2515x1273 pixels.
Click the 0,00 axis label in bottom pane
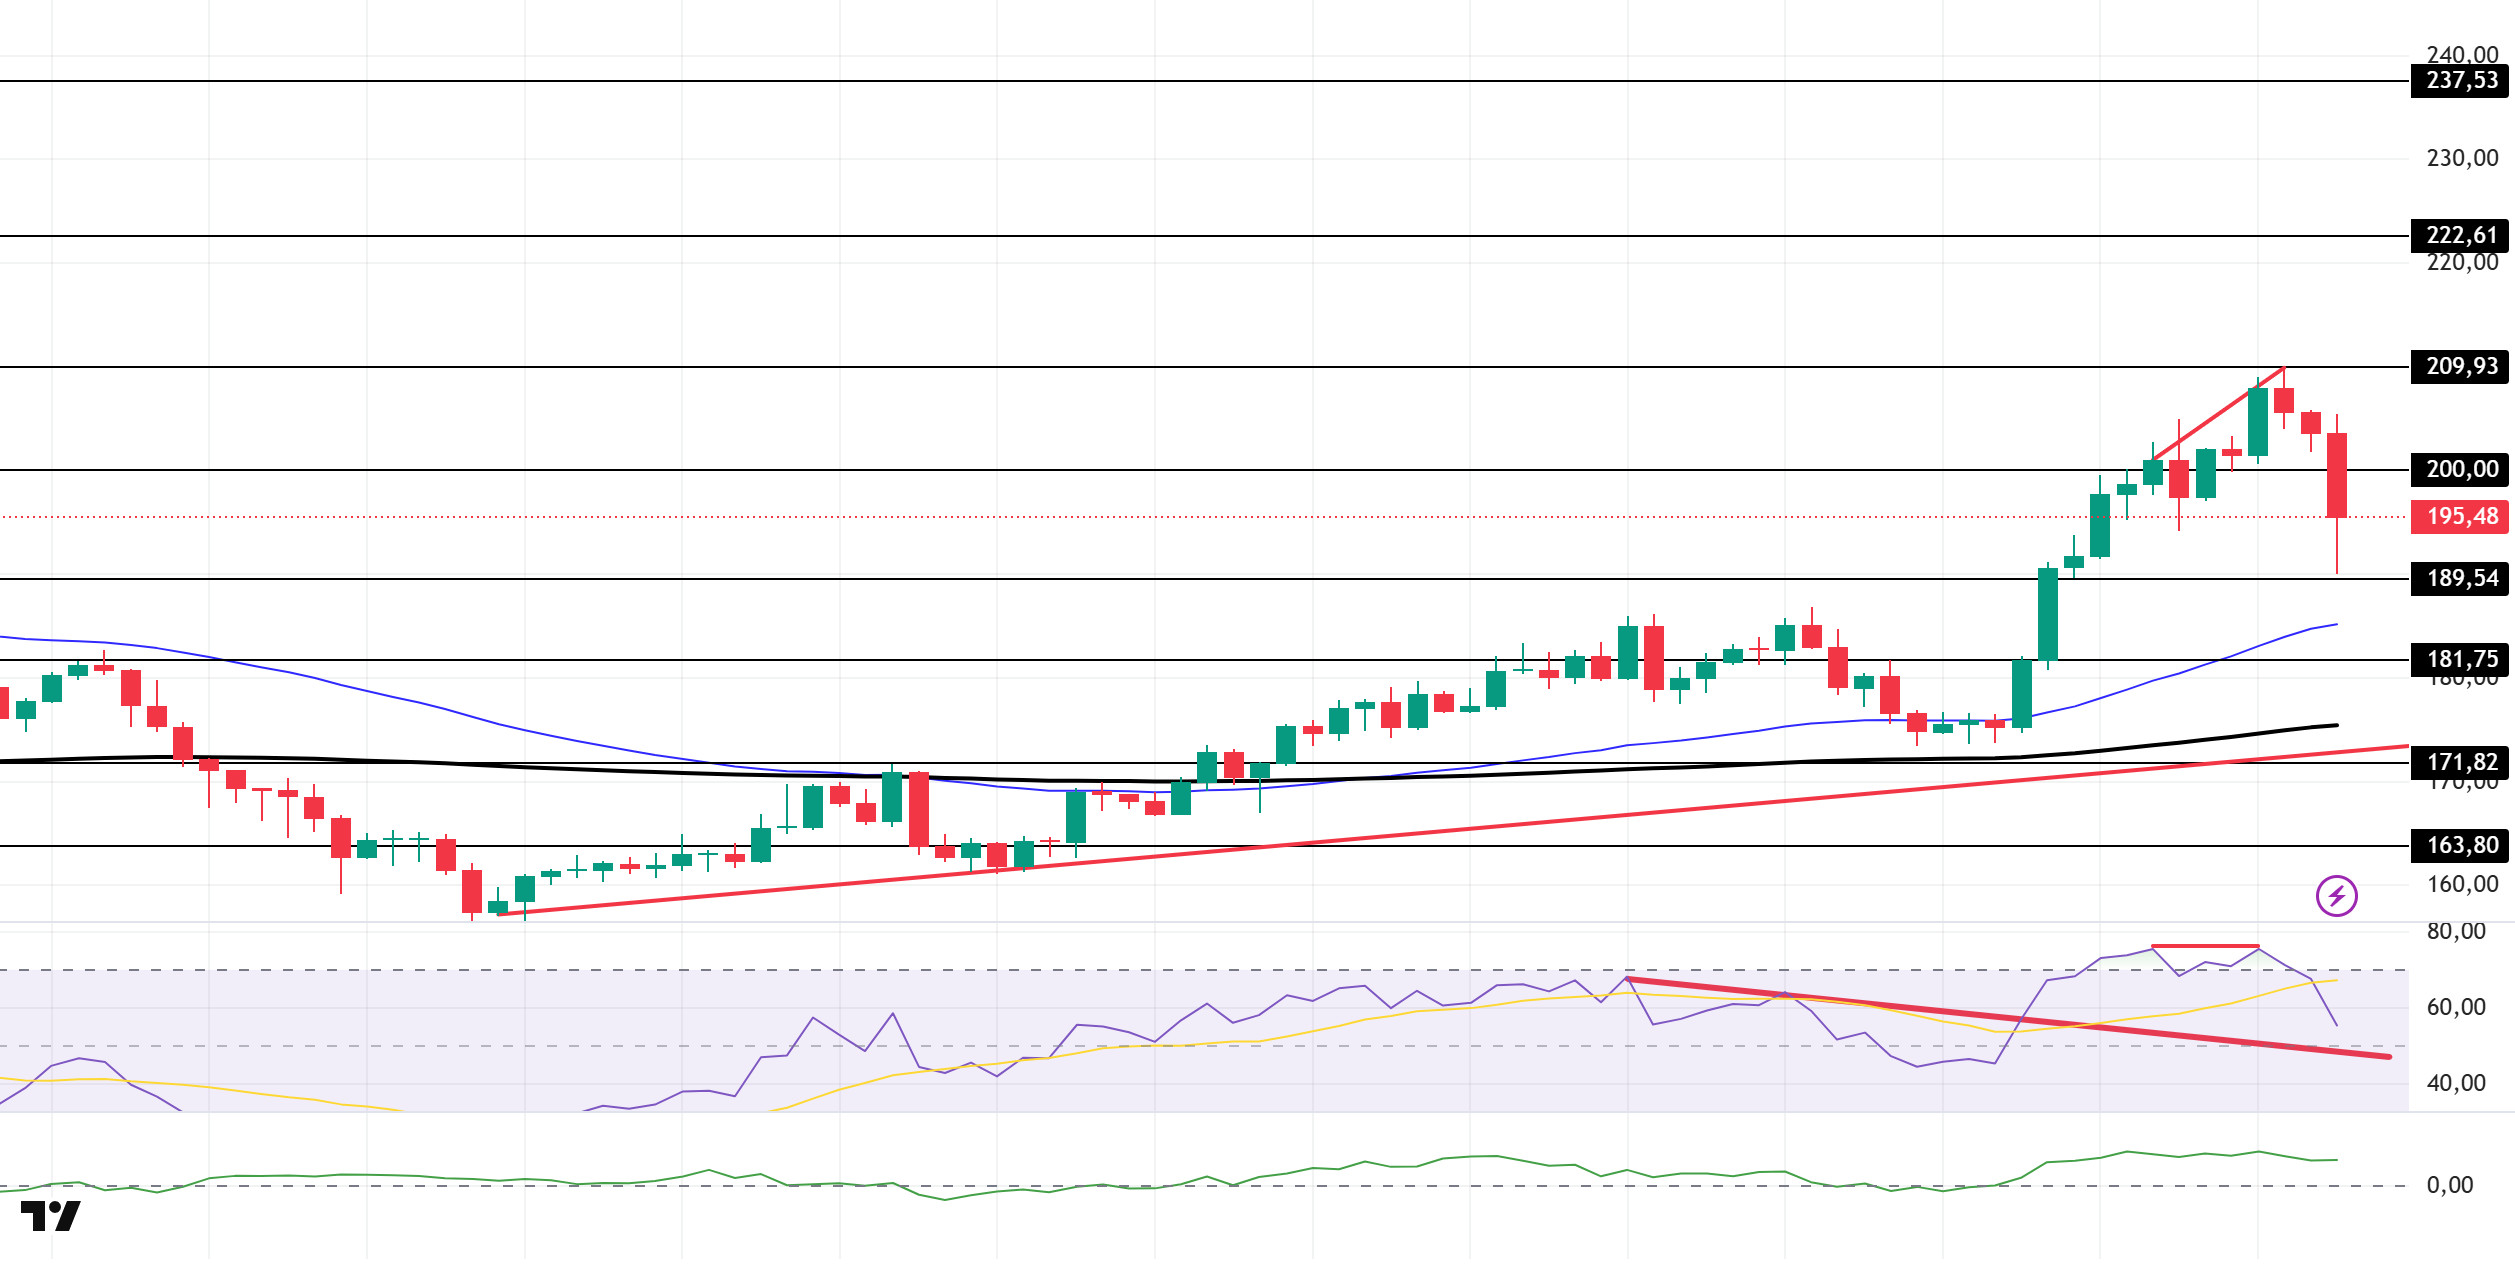pos(2449,1186)
